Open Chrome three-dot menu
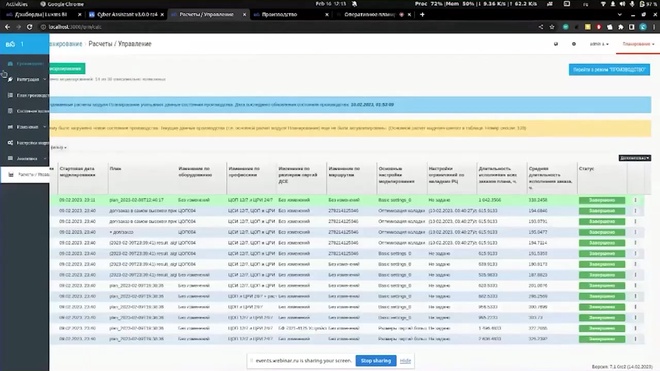660x371 pixels. (x=654, y=27)
